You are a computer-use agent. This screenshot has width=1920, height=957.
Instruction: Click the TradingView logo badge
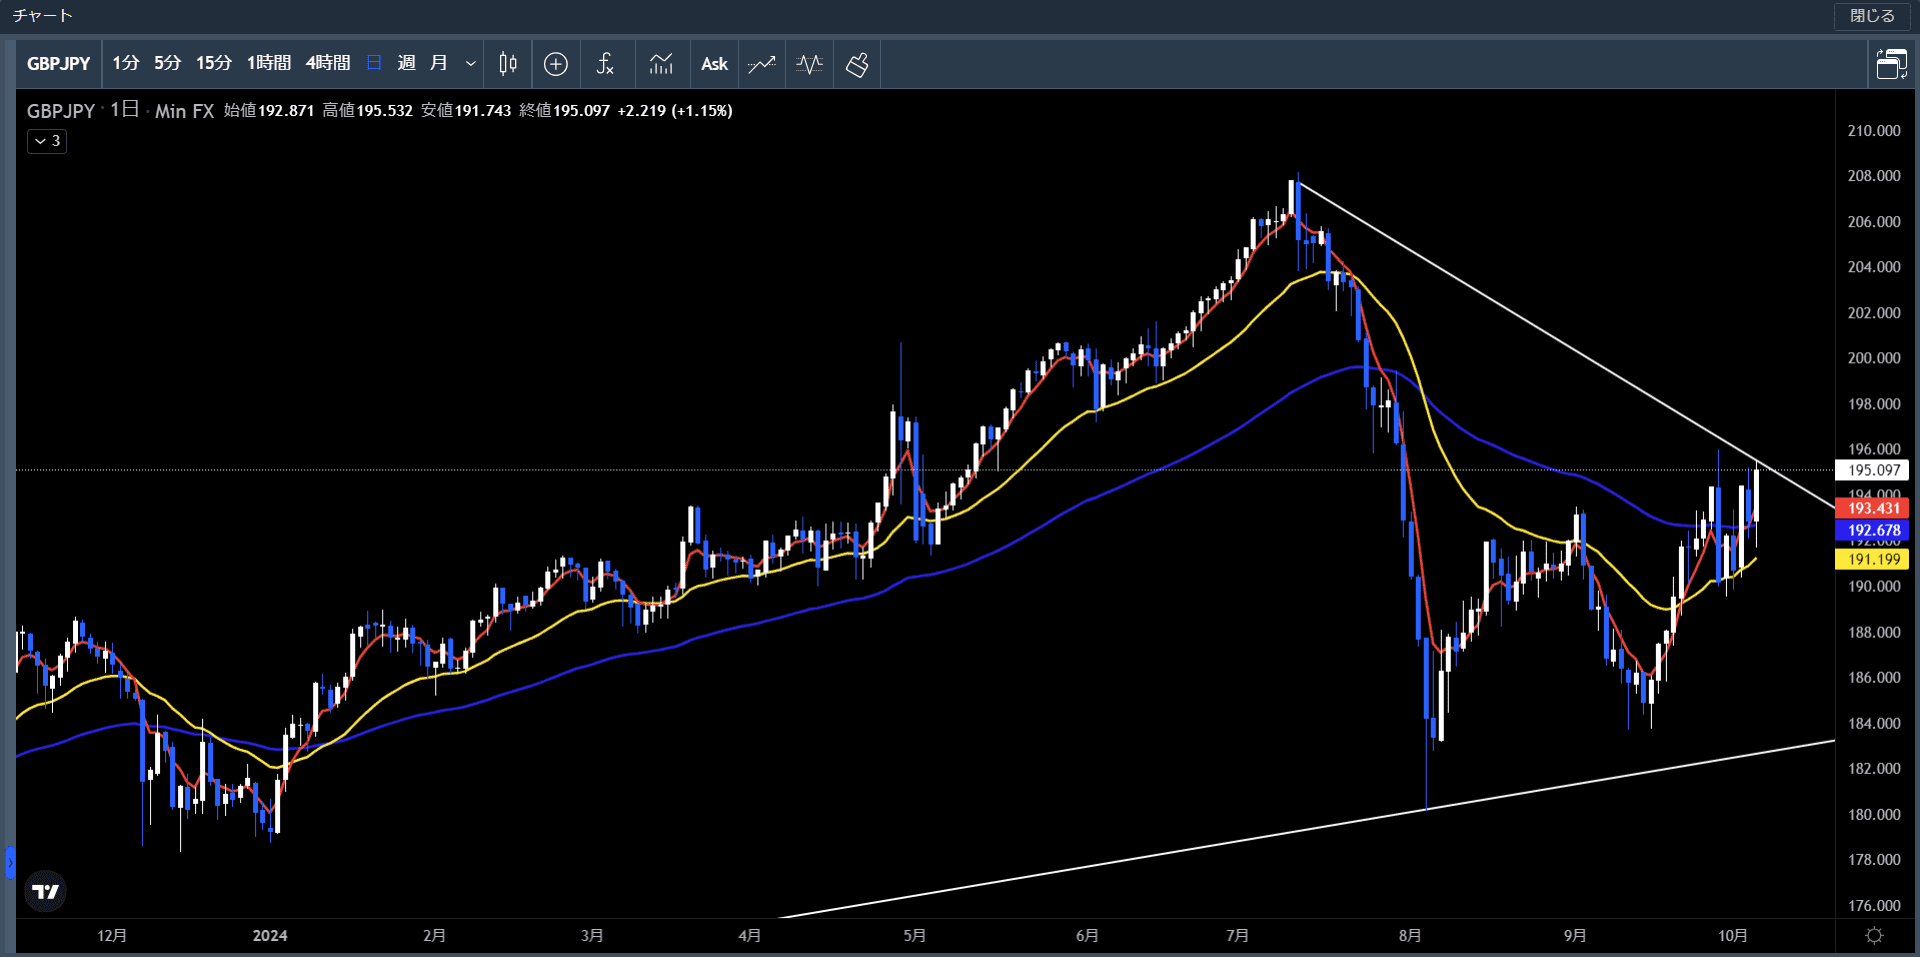pyautogui.click(x=45, y=890)
